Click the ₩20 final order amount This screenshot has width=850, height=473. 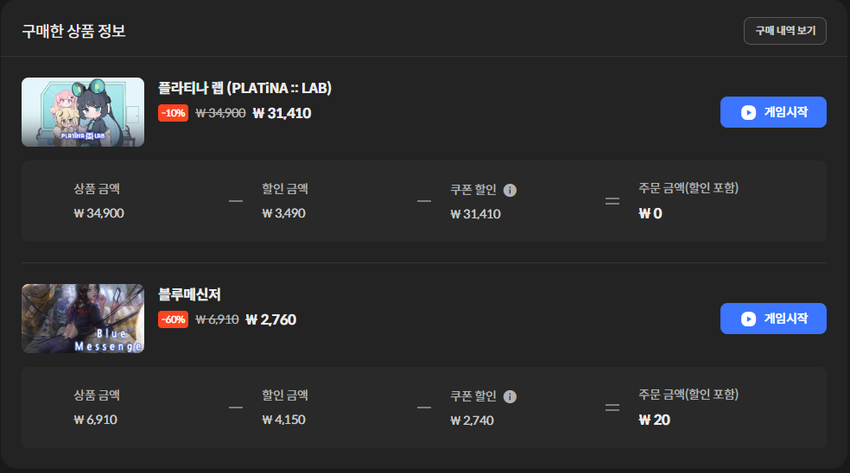coord(654,420)
